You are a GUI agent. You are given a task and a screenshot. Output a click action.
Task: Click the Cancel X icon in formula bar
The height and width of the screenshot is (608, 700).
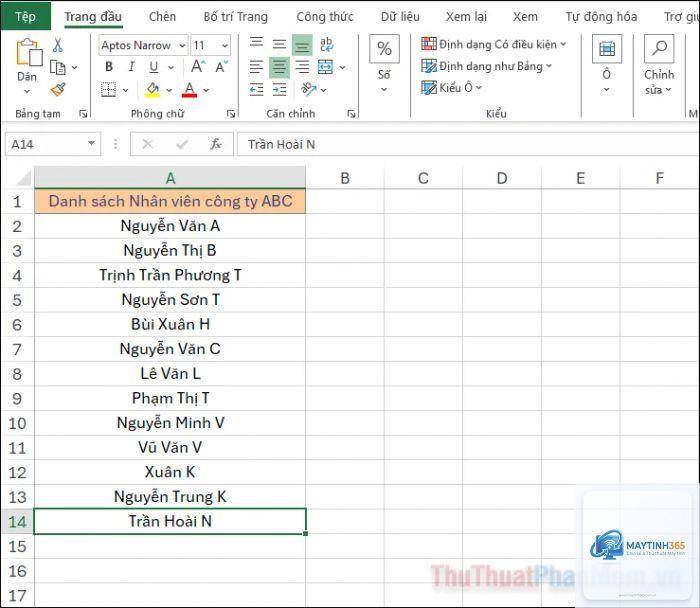tap(147, 144)
